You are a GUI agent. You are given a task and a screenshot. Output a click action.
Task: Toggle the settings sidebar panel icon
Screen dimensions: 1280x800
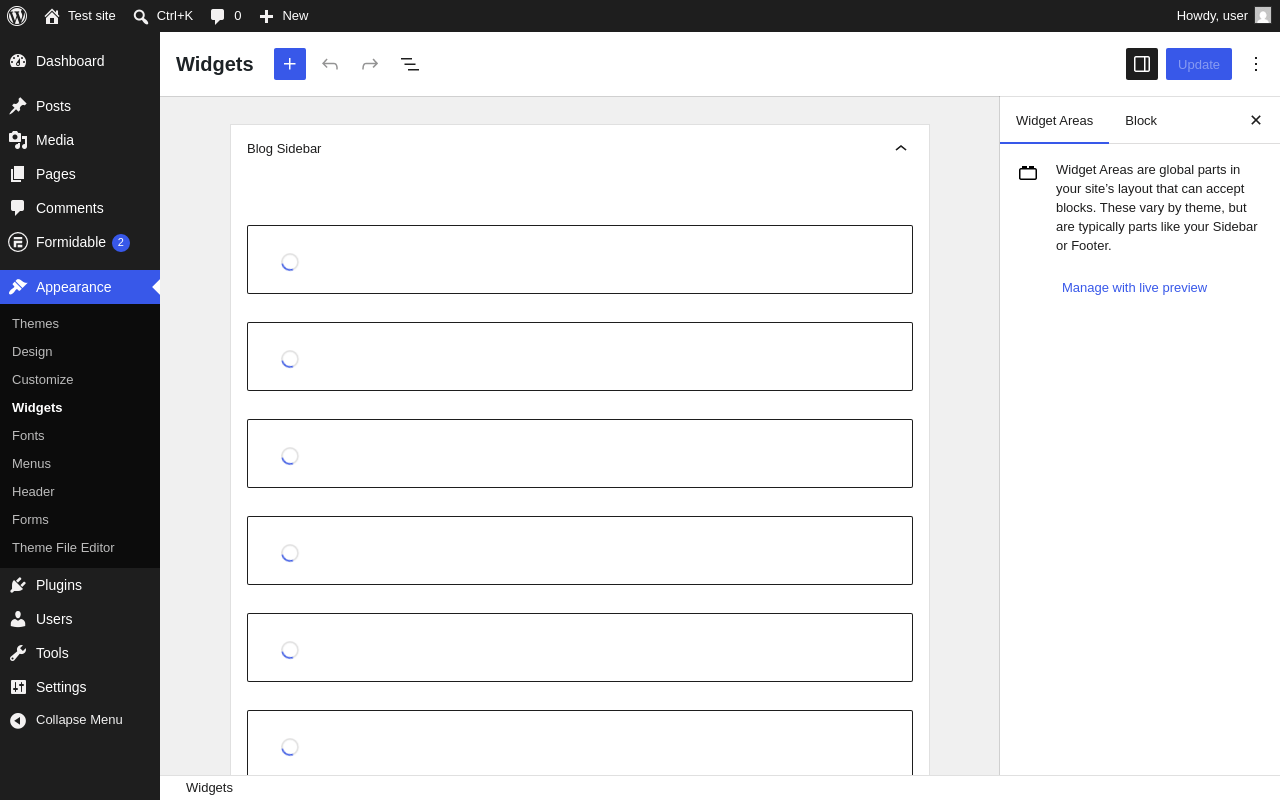click(x=1142, y=64)
